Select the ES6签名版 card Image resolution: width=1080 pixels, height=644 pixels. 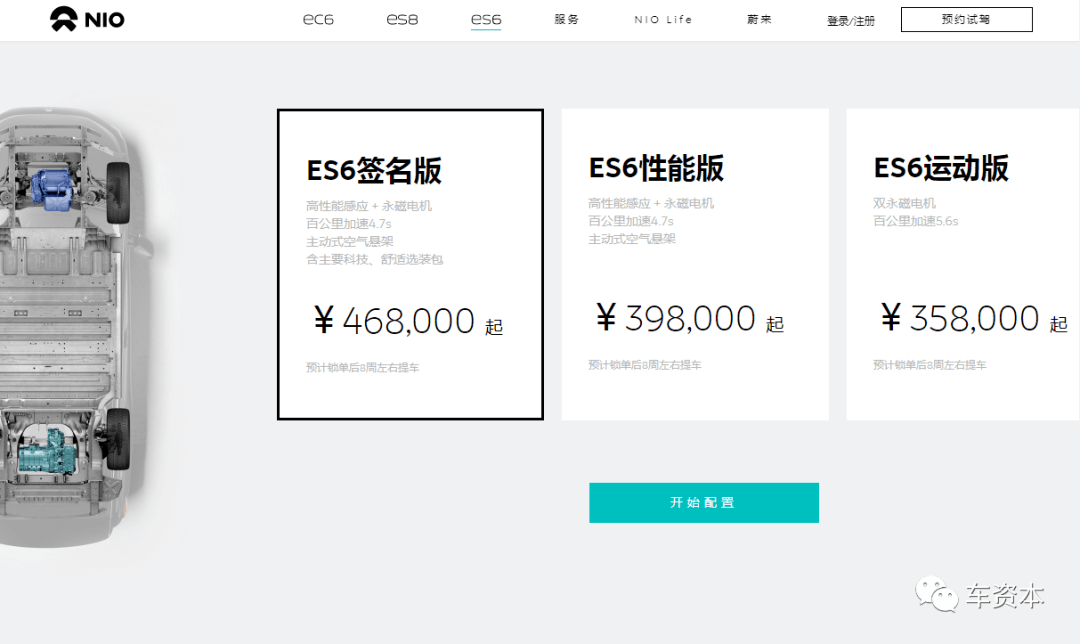(x=411, y=264)
